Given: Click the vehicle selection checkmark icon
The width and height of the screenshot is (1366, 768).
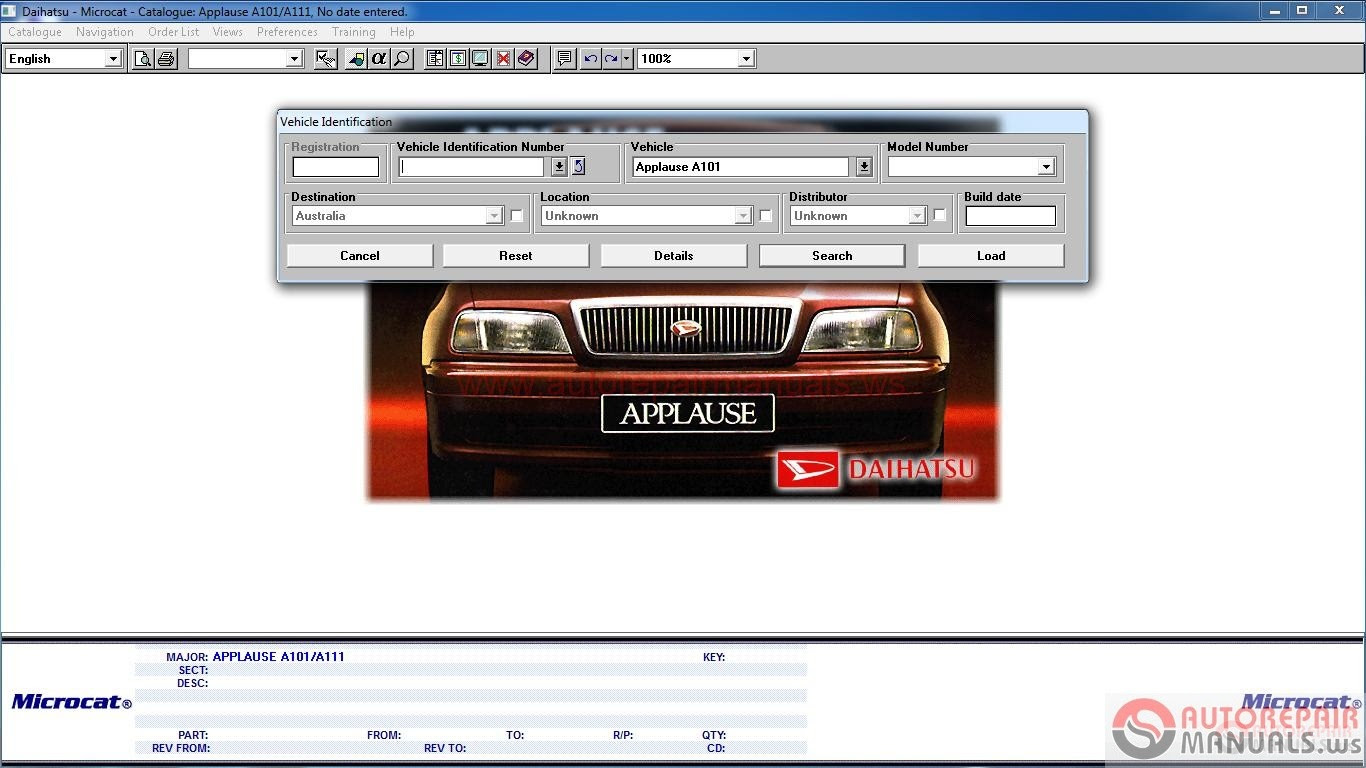Looking at the screenshot, I should tap(326, 59).
